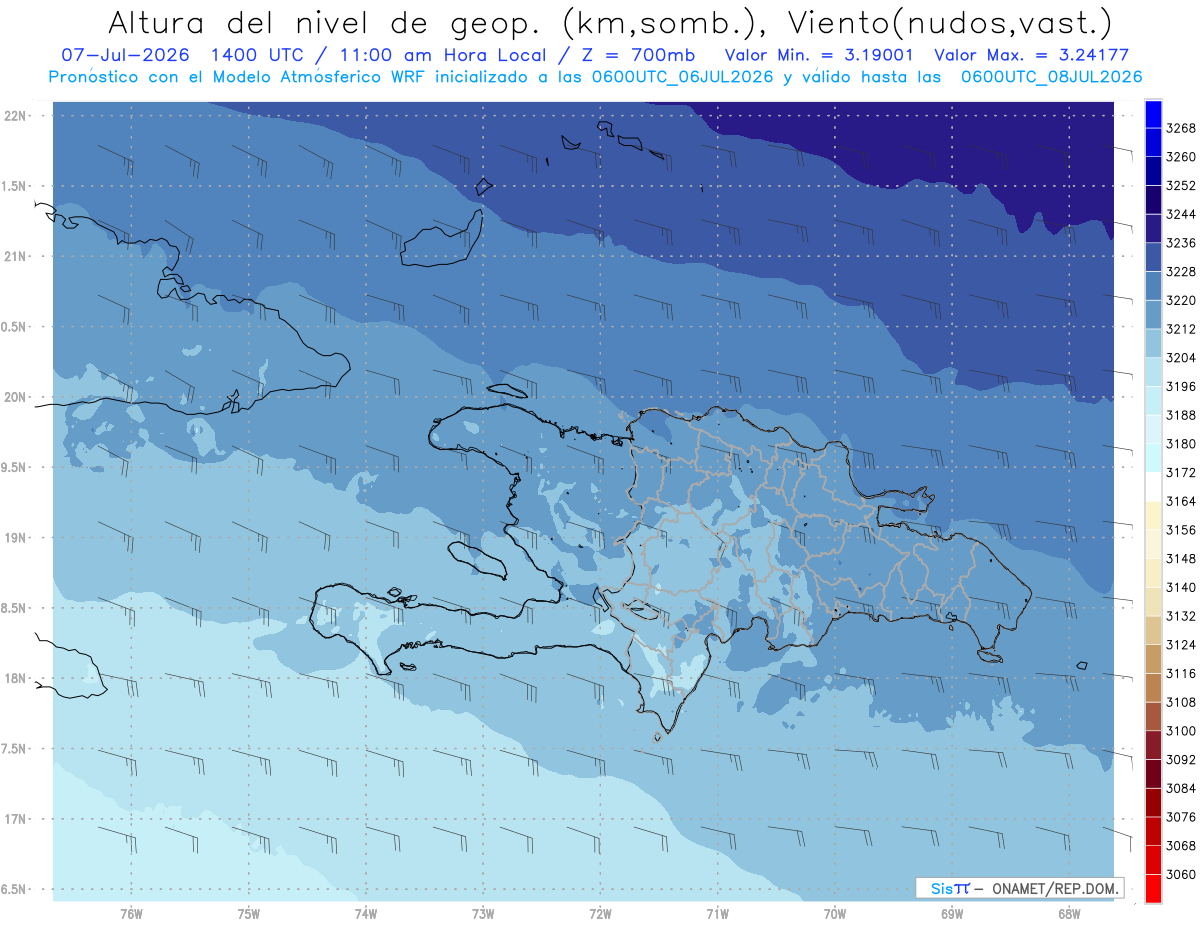The width and height of the screenshot is (1200, 927).
Task: Click the '74W' longitude label
Action: tap(366, 913)
